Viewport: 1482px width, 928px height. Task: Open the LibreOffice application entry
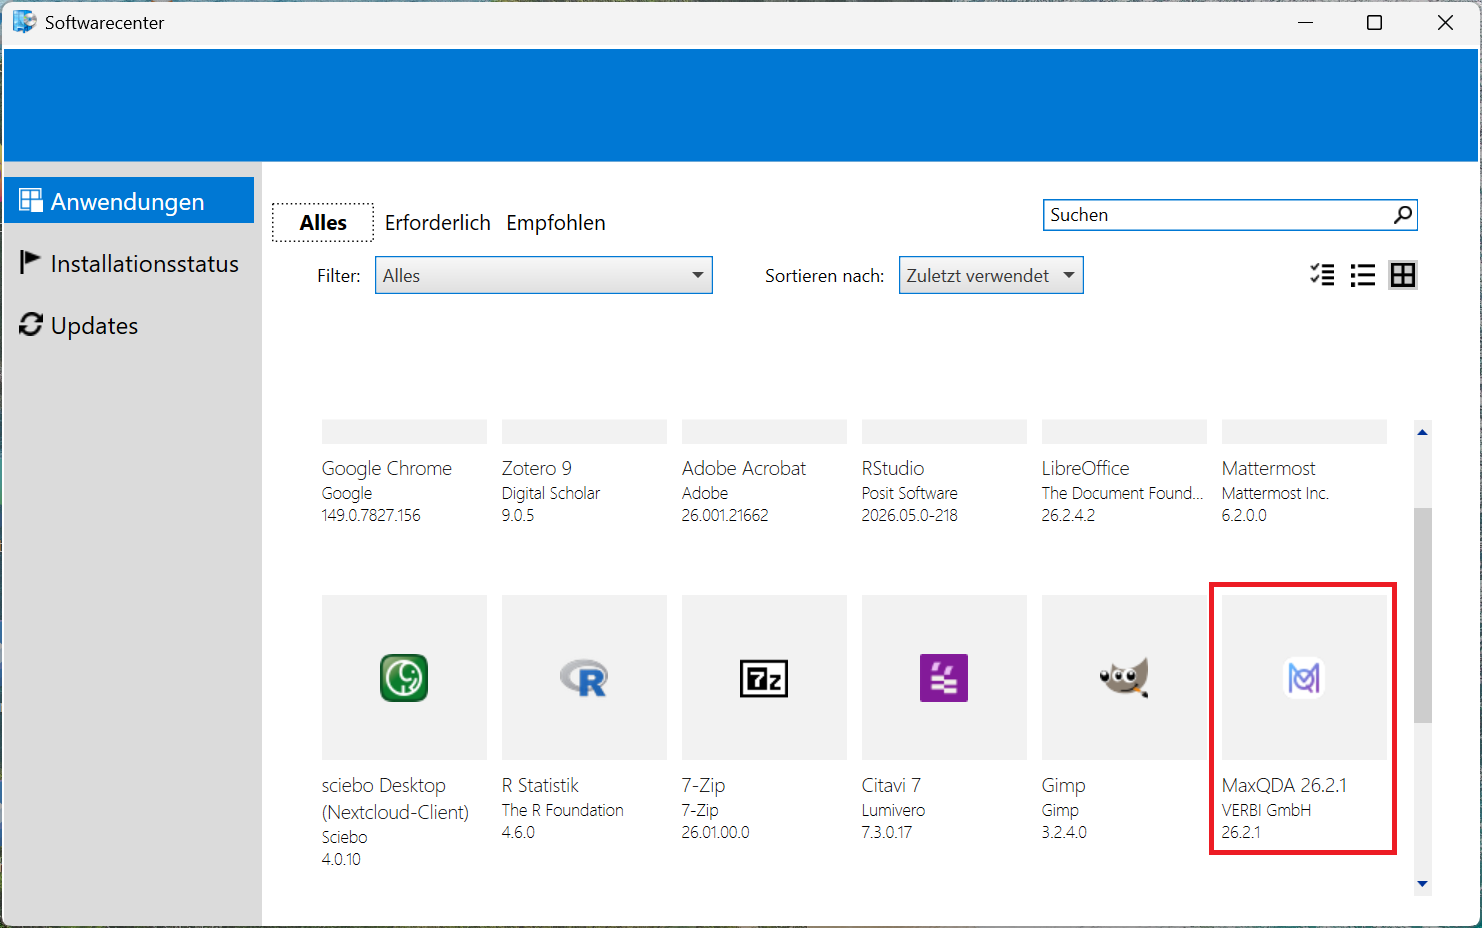click(x=1124, y=470)
